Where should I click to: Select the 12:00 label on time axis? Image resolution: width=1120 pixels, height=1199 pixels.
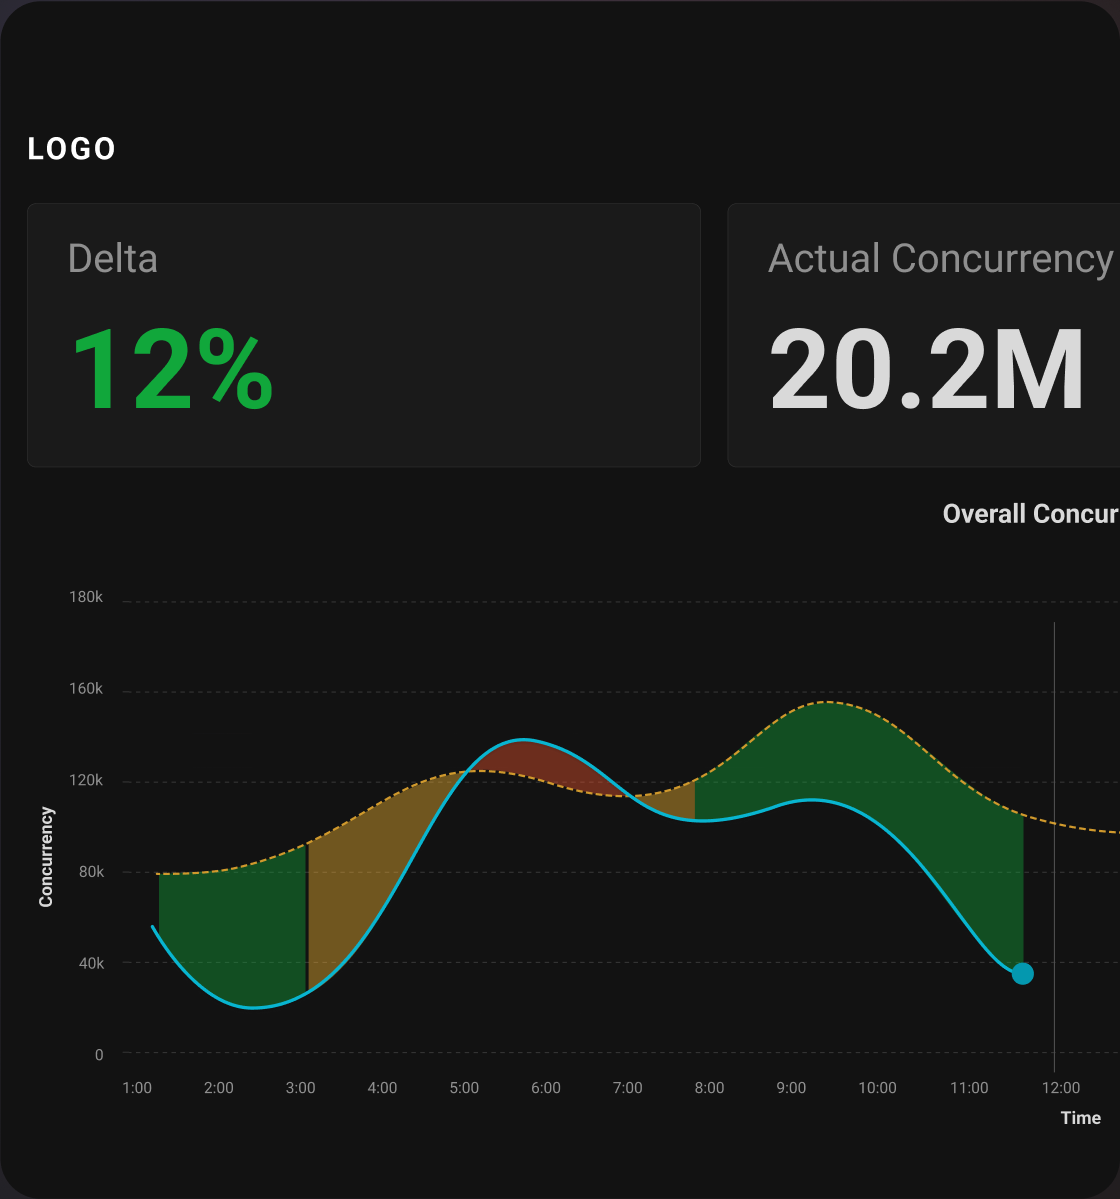point(1061,1088)
